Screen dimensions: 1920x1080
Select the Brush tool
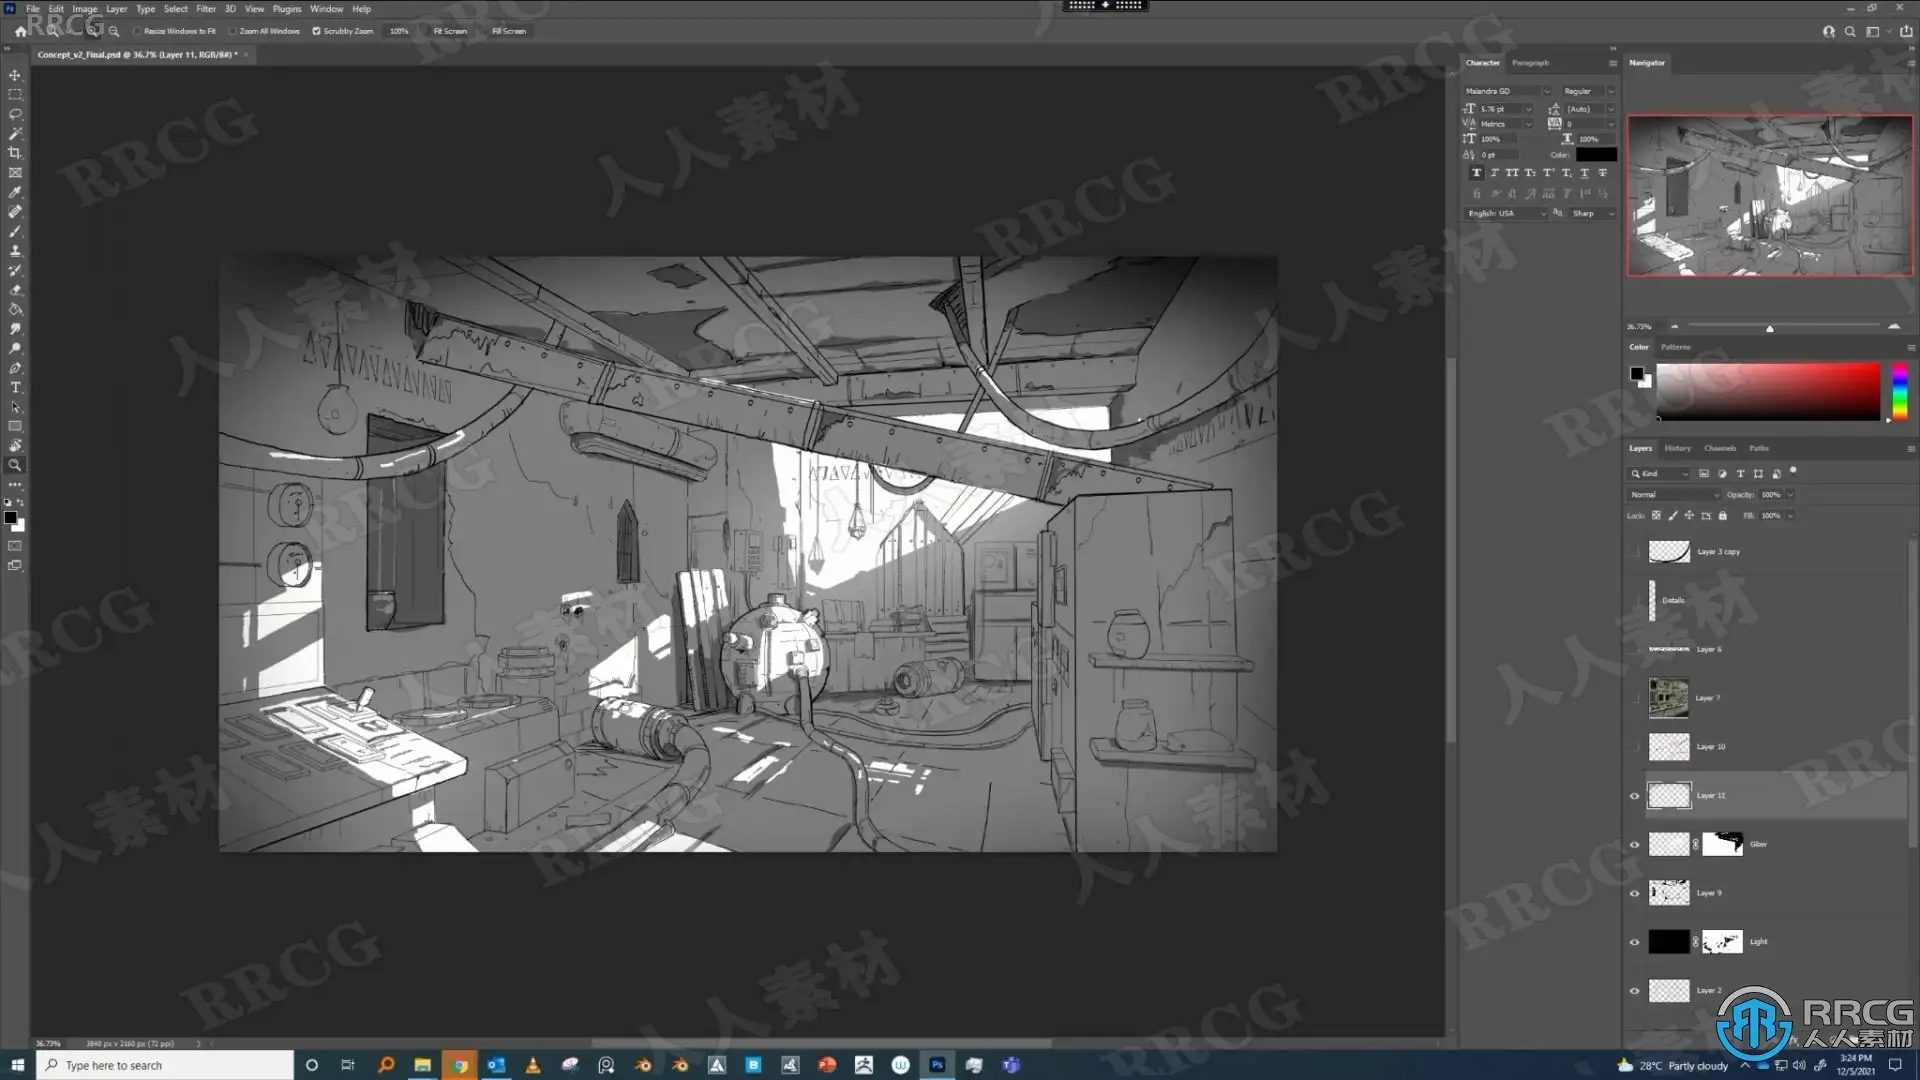[x=15, y=231]
